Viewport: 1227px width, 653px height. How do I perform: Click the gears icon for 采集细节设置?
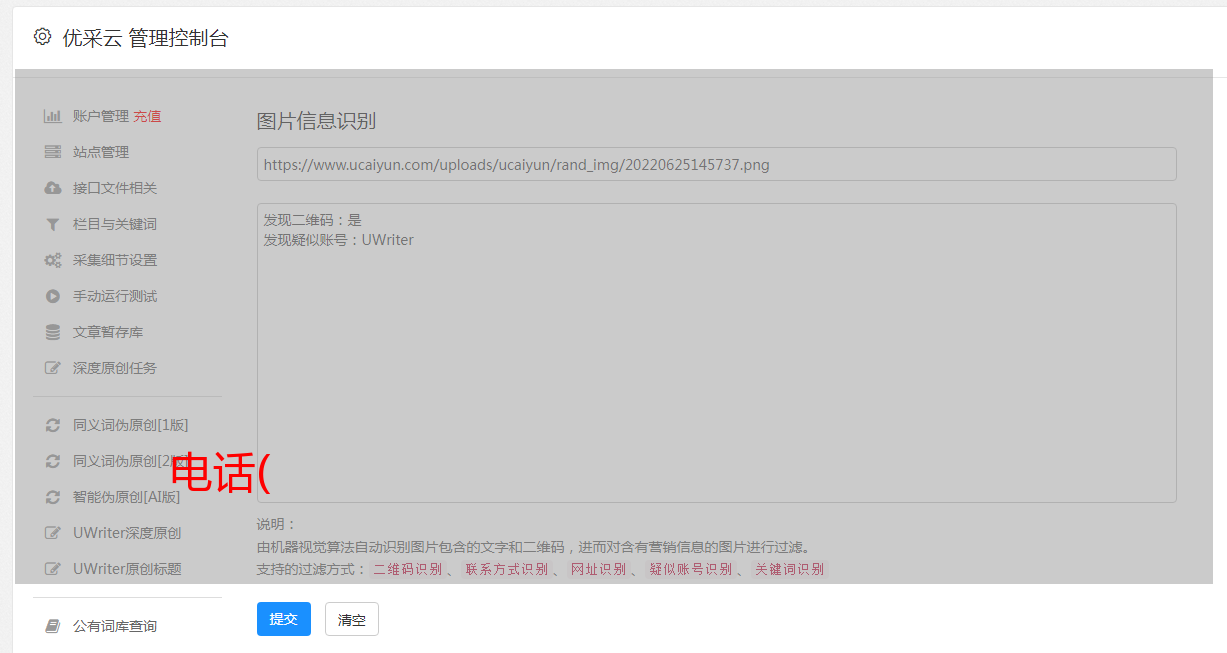[x=53, y=260]
